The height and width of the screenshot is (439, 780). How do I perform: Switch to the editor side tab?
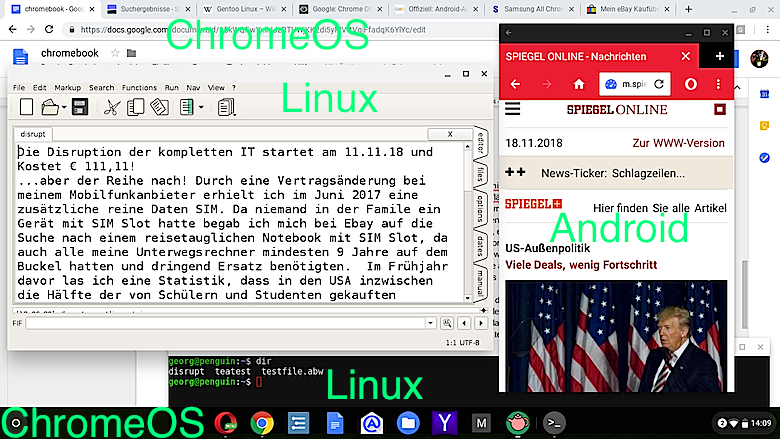480,143
